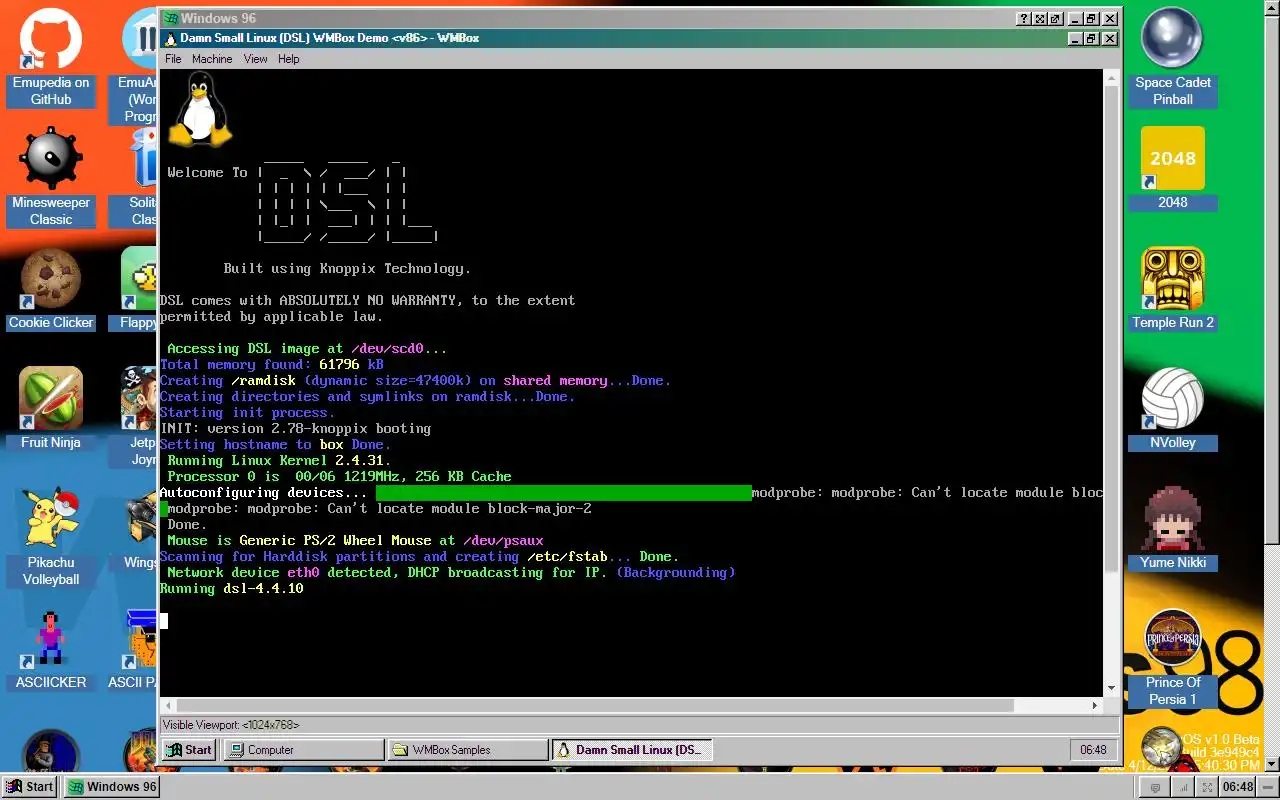Open Pikachu Volleyball desktop icon
Viewport: 1280px width, 800px height.
click(x=50, y=537)
